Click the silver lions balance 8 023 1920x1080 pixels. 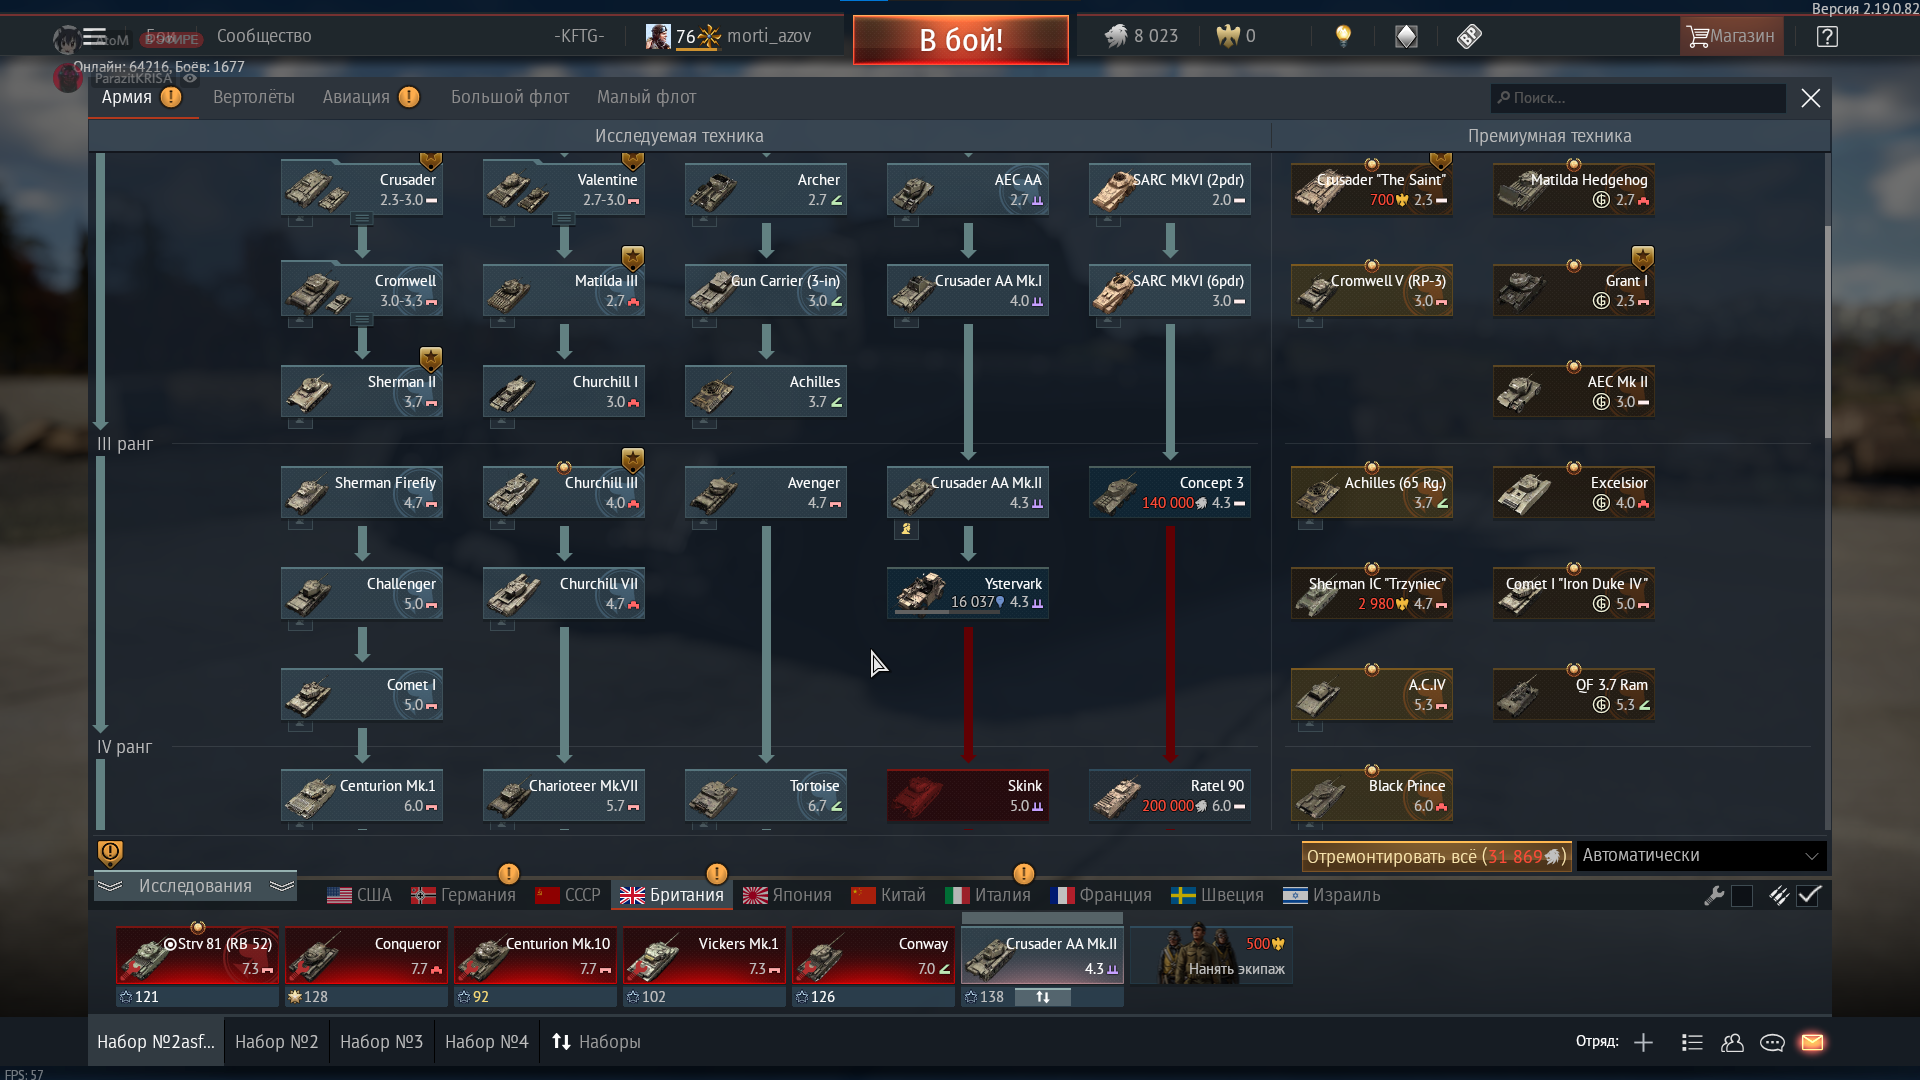click(1141, 36)
